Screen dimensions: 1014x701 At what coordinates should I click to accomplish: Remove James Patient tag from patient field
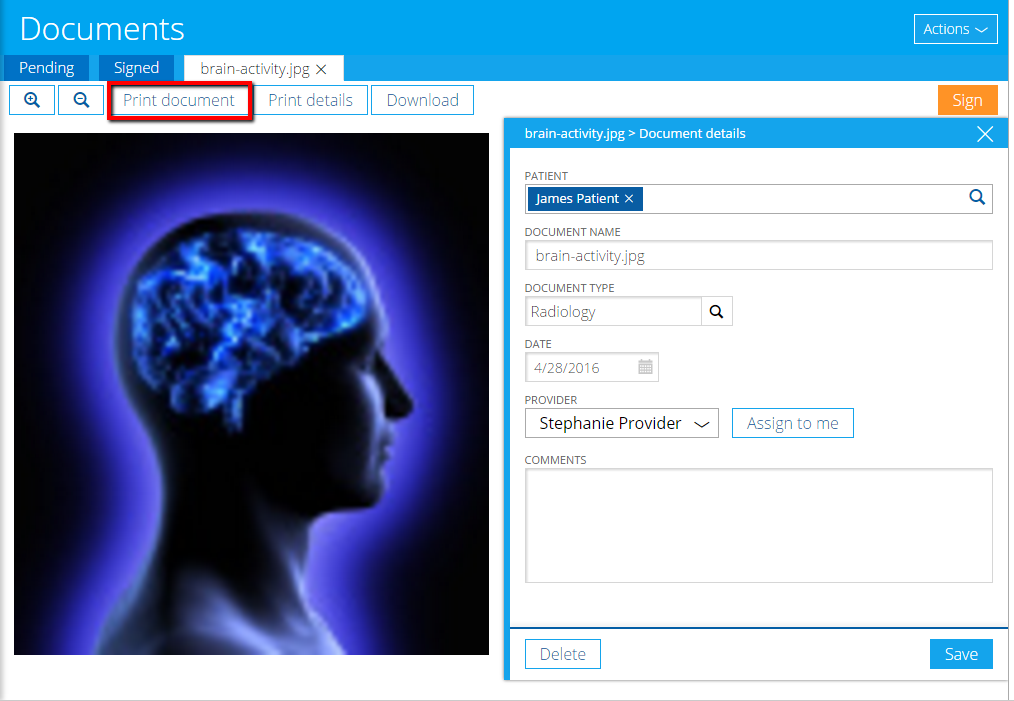[629, 199]
